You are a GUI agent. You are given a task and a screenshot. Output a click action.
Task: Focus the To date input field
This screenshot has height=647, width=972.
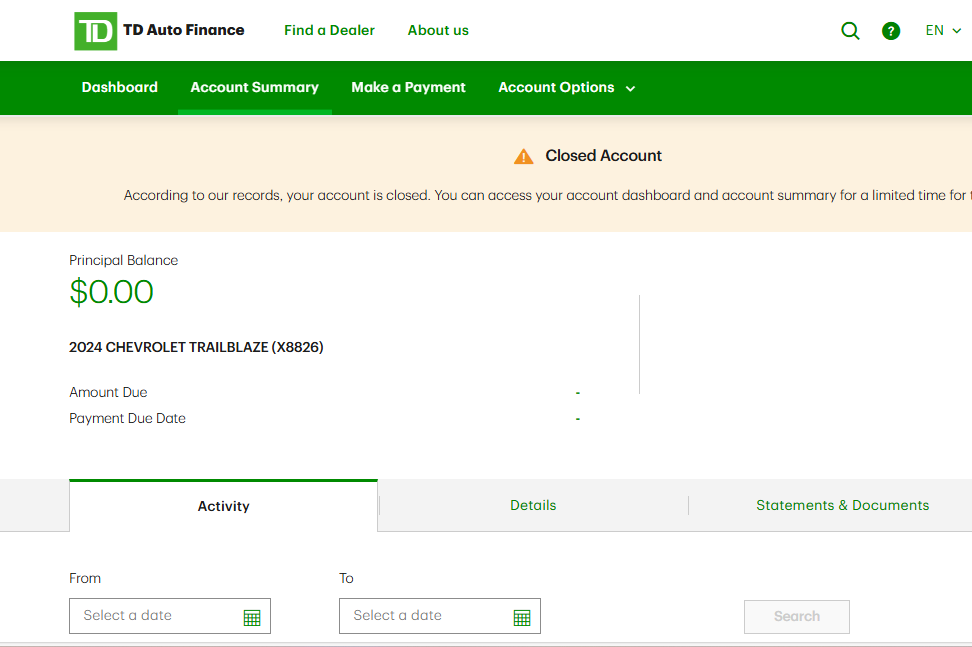(x=440, y=616)
